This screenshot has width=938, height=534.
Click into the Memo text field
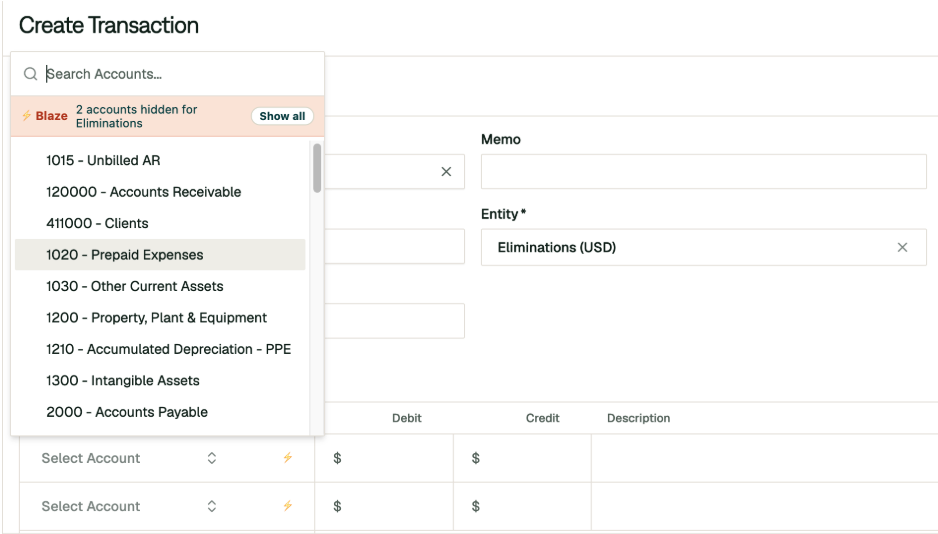tap(704, 172)
